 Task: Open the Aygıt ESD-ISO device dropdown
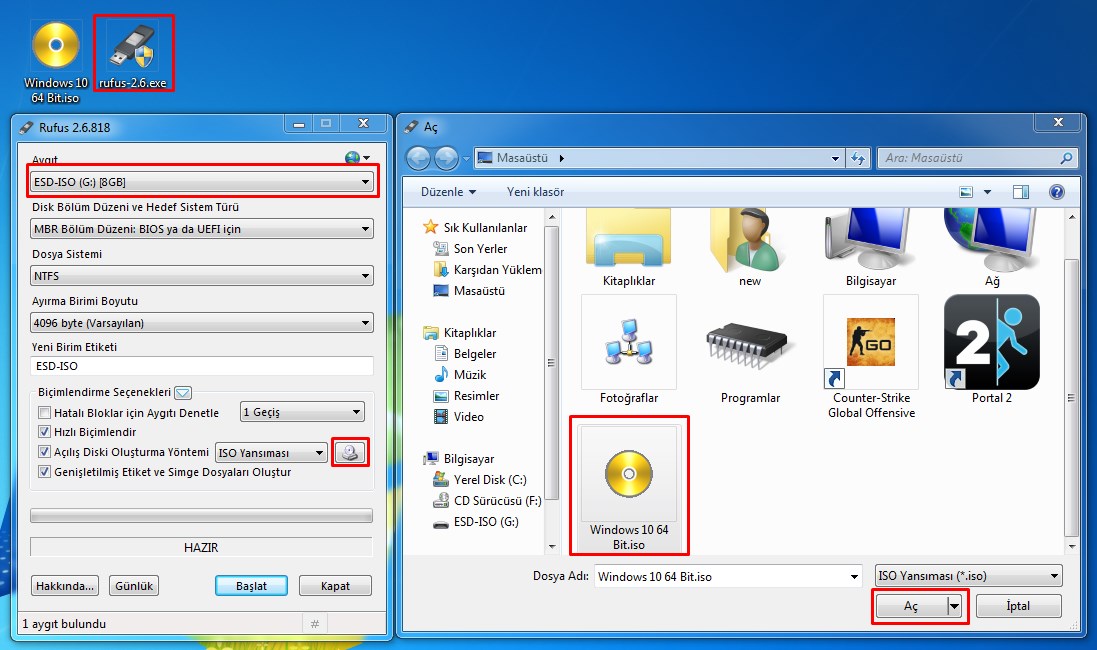(x=203, y=182)
